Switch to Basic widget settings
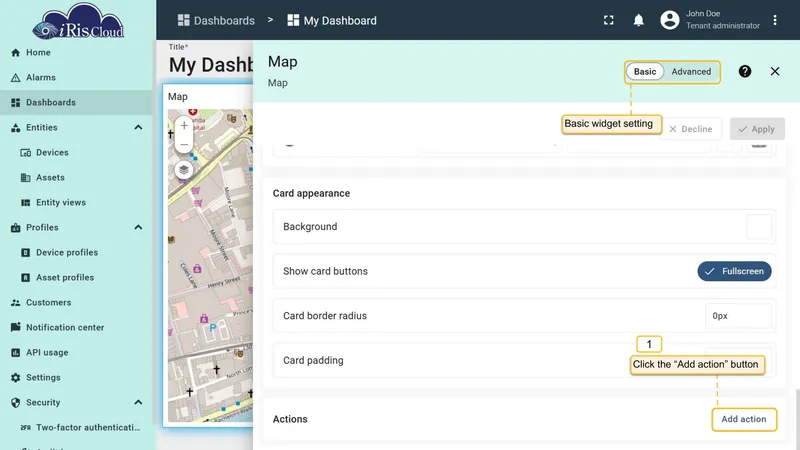Screen dimensions: 800x450 [x=645, y=71]
